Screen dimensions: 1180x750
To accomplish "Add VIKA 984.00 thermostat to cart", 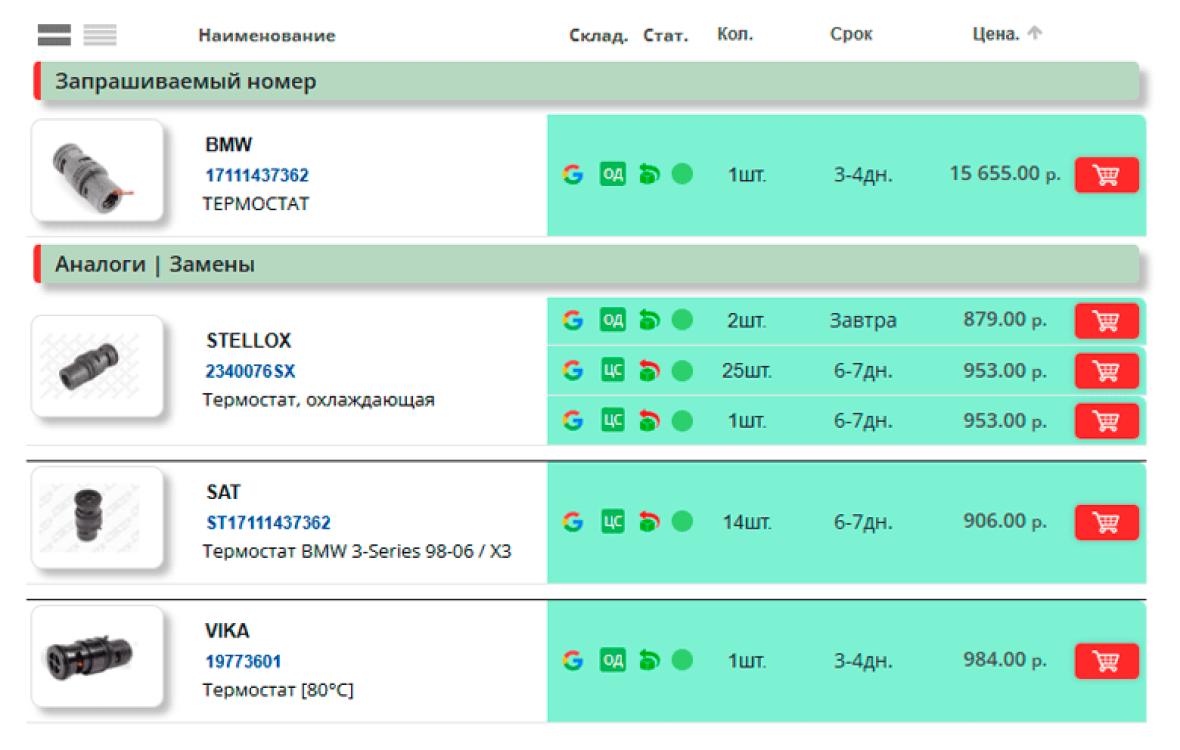I will tap(1106, 661).
